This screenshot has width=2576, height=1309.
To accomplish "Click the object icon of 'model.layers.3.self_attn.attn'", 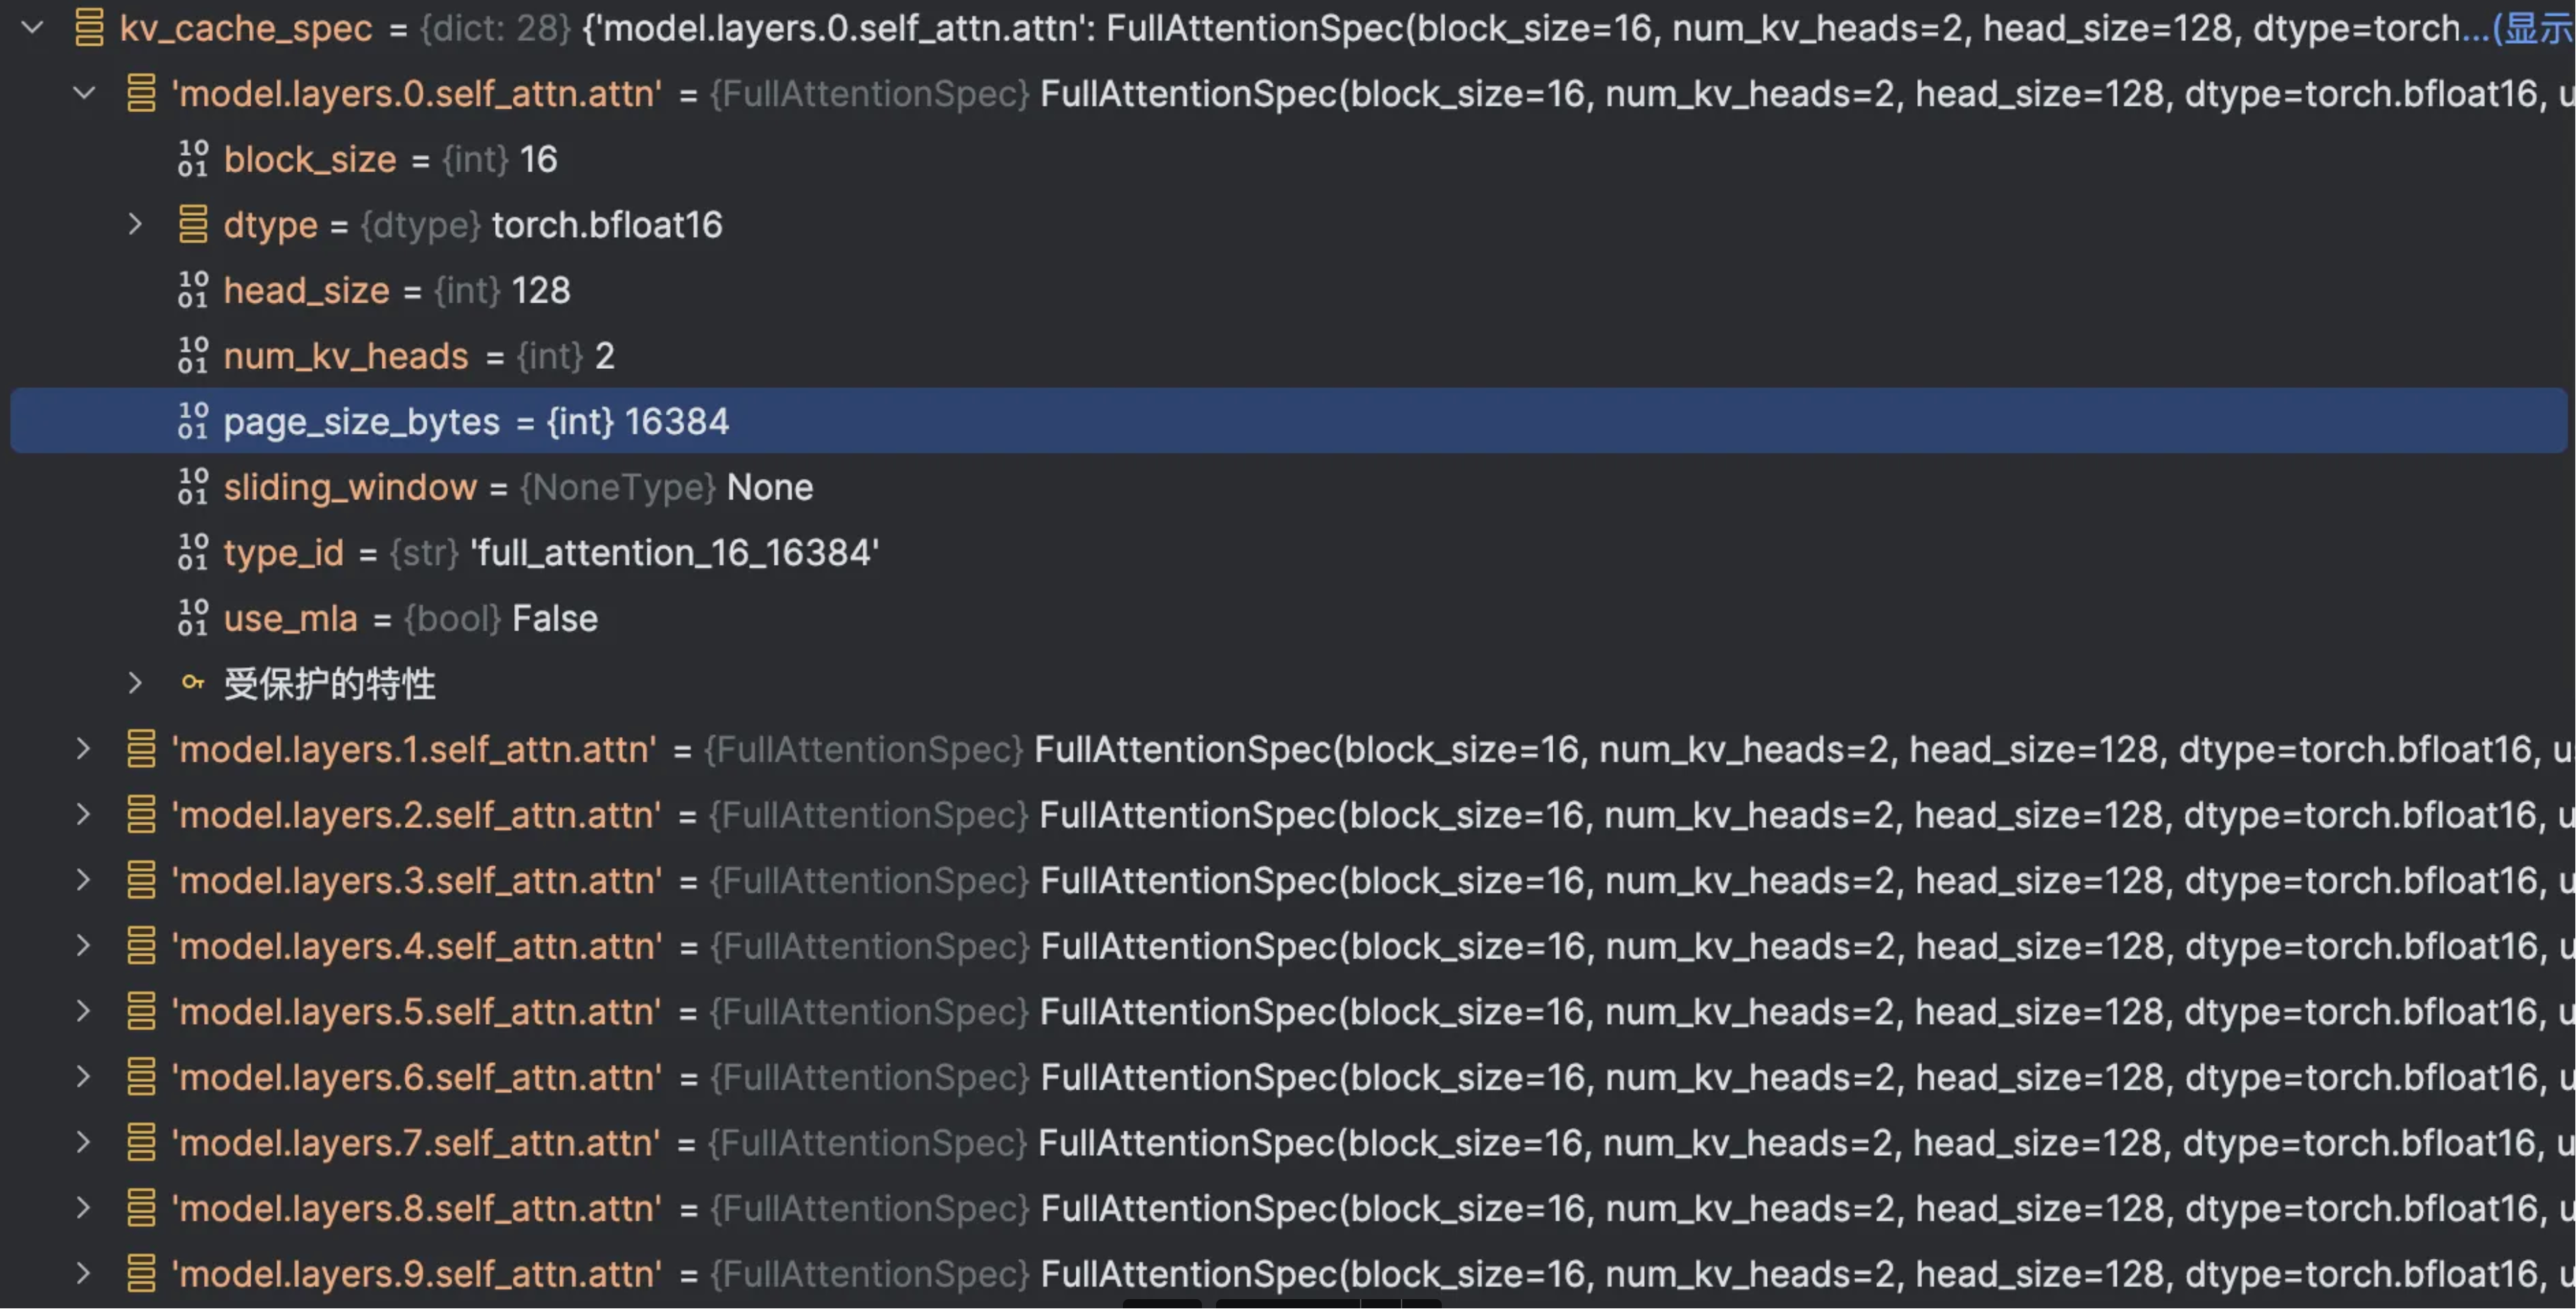I will [x=141, y=880].
